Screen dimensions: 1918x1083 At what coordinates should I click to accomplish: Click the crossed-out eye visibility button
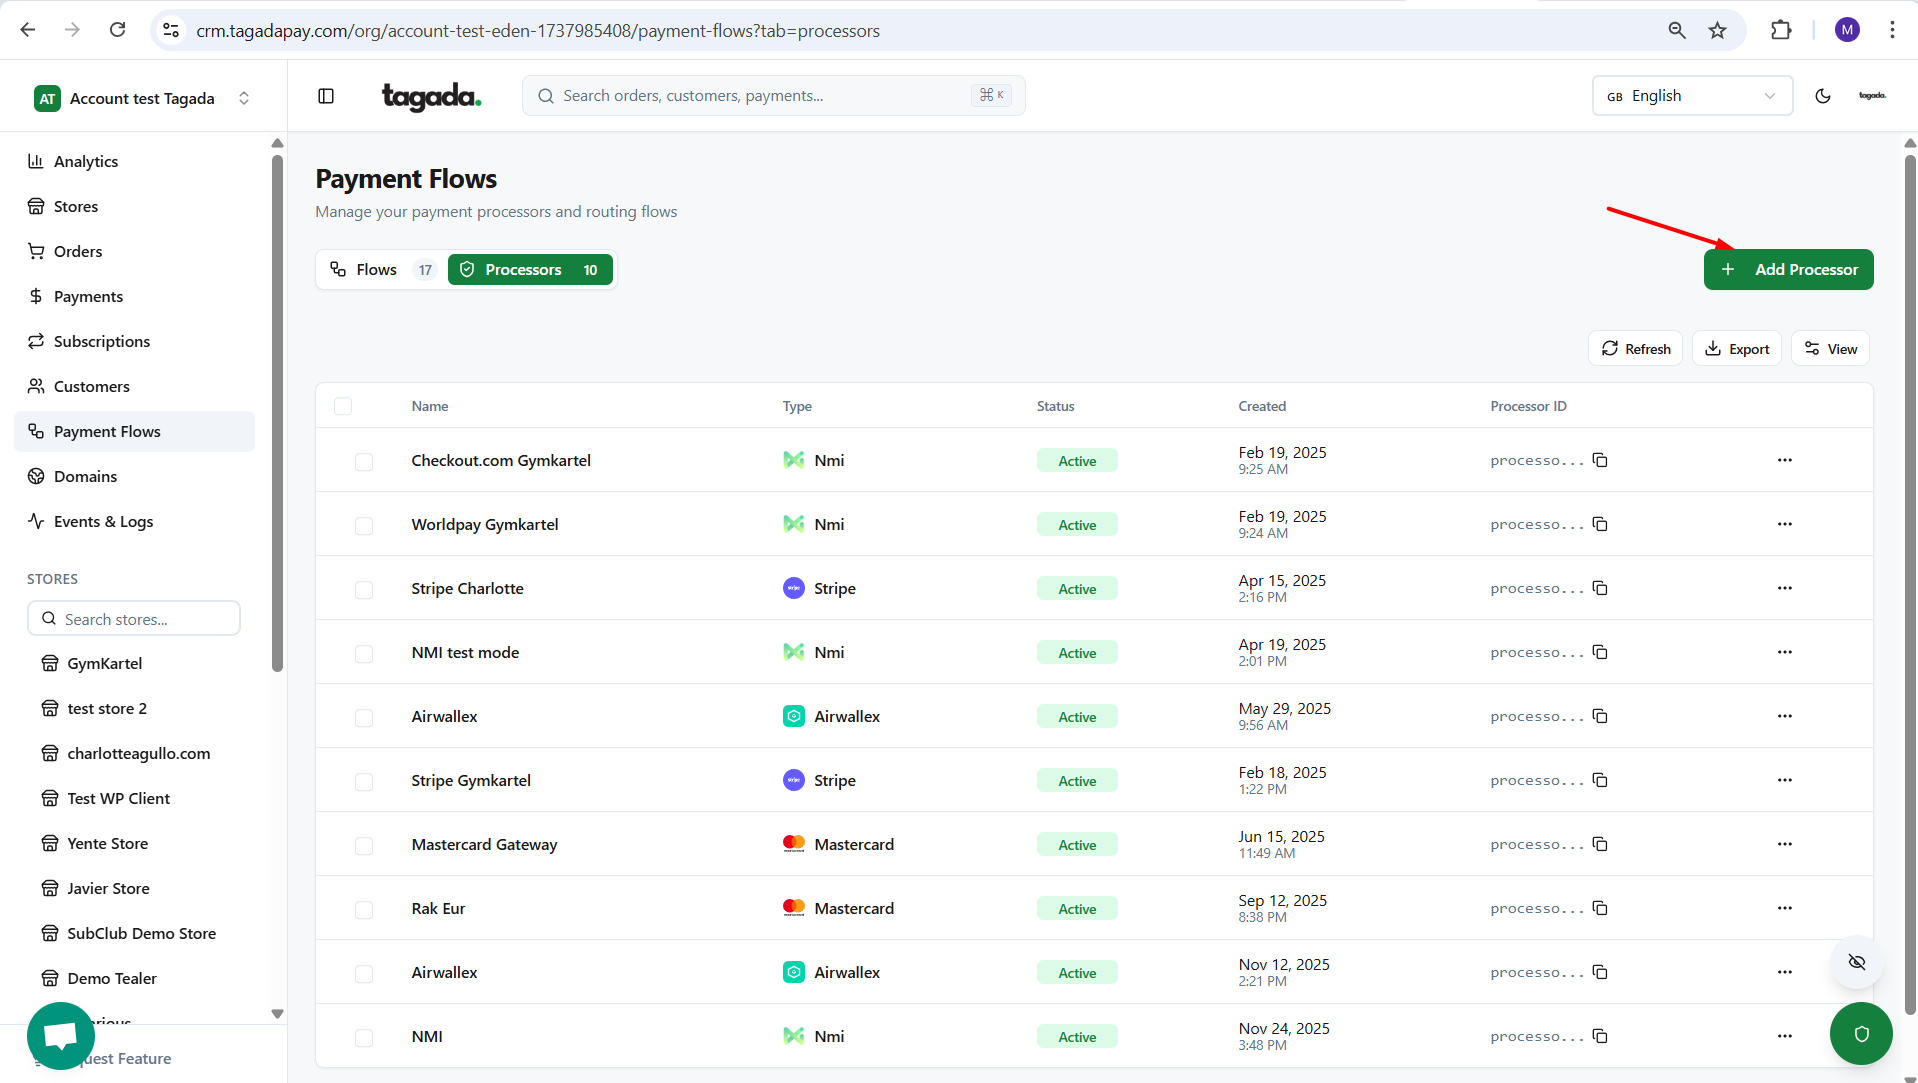point(1857,962)
